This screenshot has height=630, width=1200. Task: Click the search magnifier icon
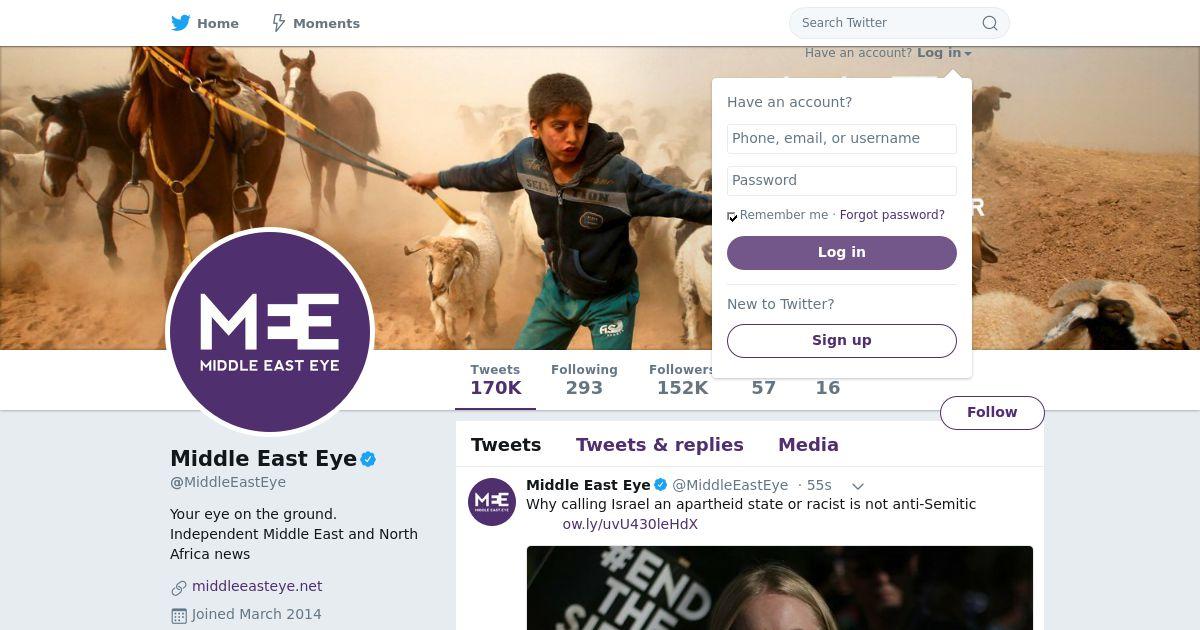(x=989, y=23)
